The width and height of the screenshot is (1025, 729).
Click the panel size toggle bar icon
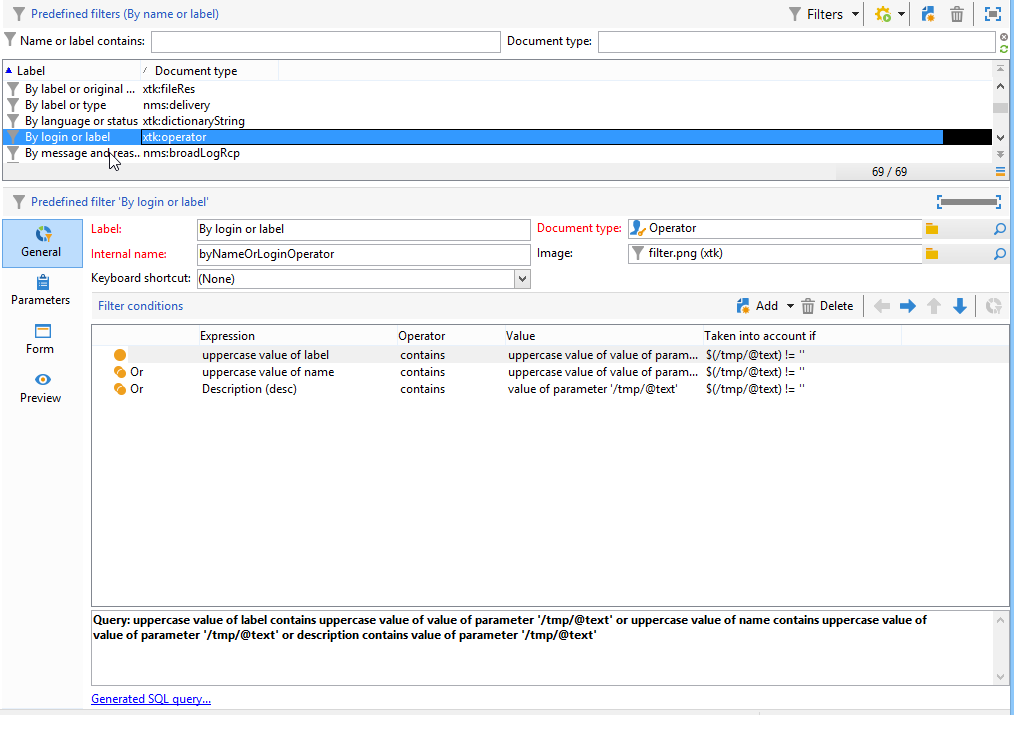pyautogui.click(x=969, y=202)
